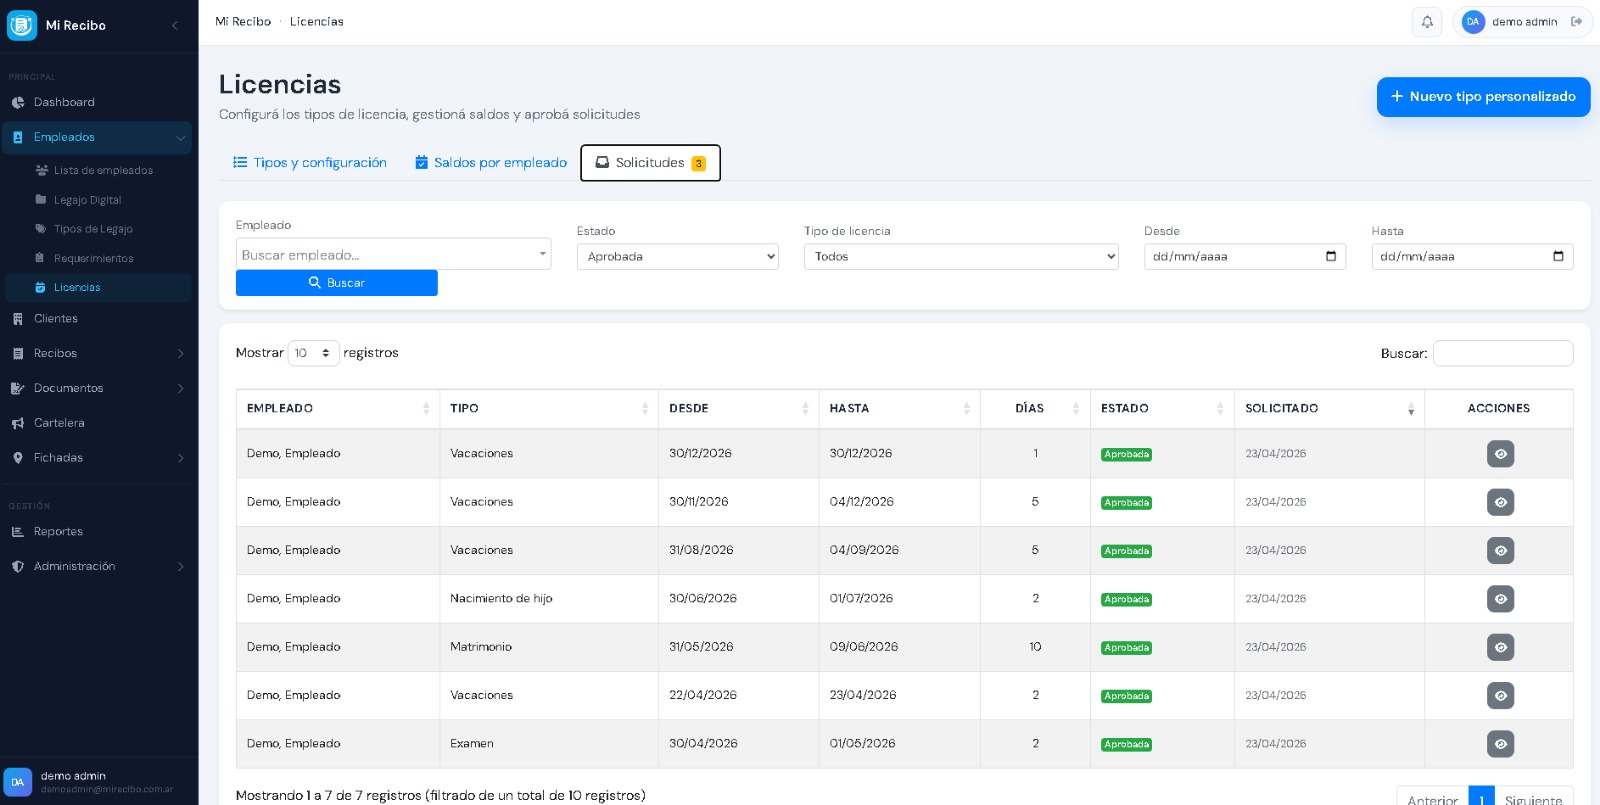Open Reportes in the sidebar
The width and height of the screenshot is (1600, 805).
click(58, 532)
